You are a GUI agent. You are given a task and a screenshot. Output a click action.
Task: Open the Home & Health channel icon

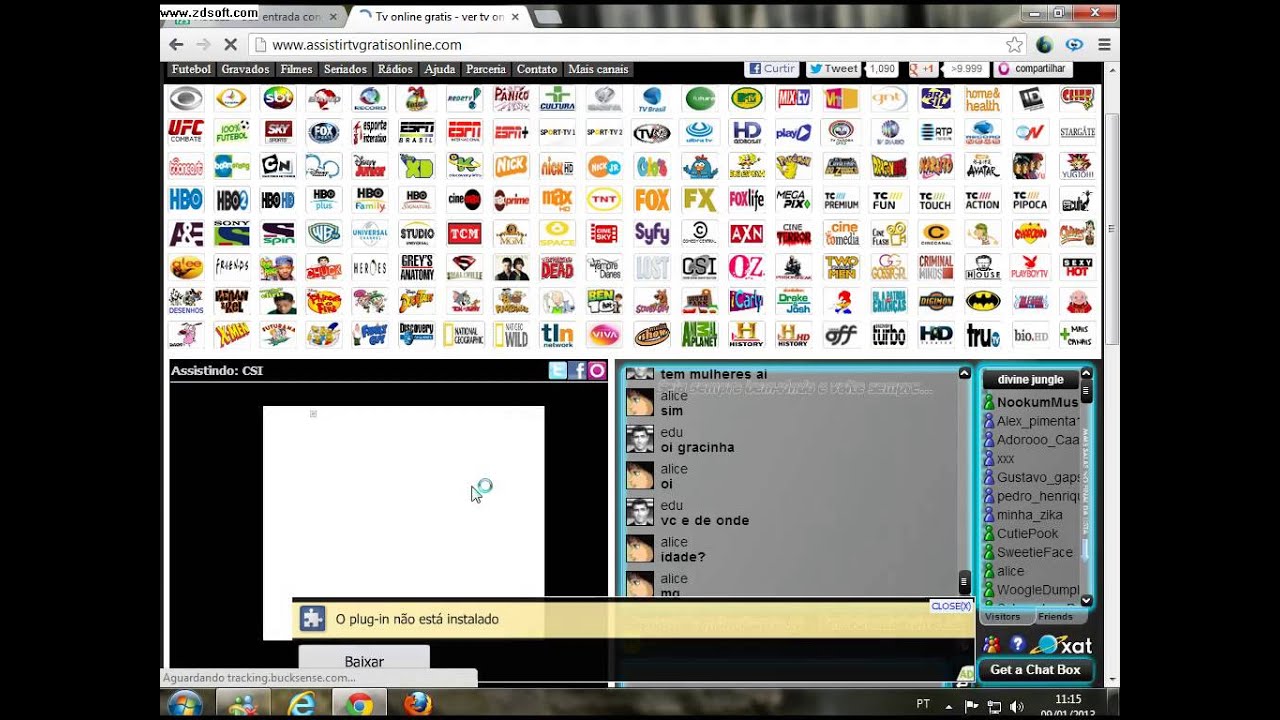pos(982,98)
